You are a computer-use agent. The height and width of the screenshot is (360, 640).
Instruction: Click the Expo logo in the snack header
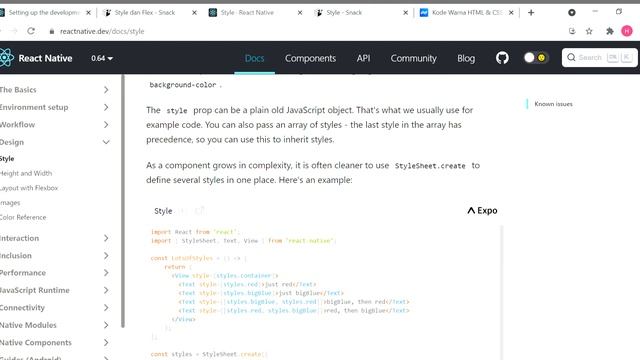(x=482, y=211)
